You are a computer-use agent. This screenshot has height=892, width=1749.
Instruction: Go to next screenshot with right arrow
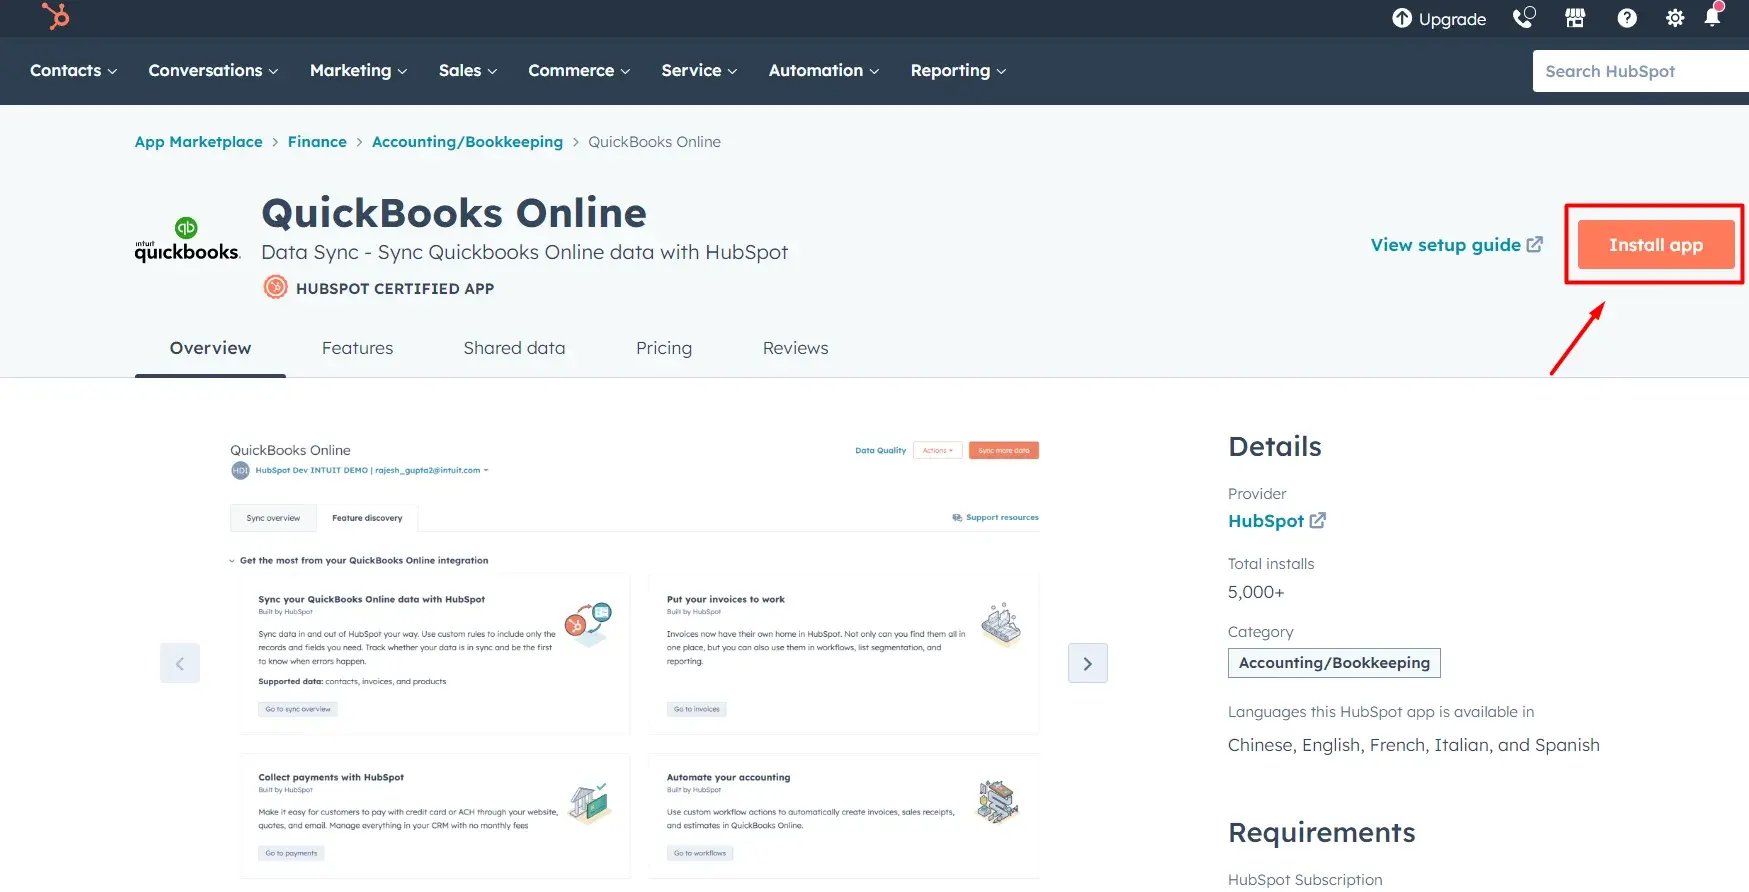point(1088,663)
